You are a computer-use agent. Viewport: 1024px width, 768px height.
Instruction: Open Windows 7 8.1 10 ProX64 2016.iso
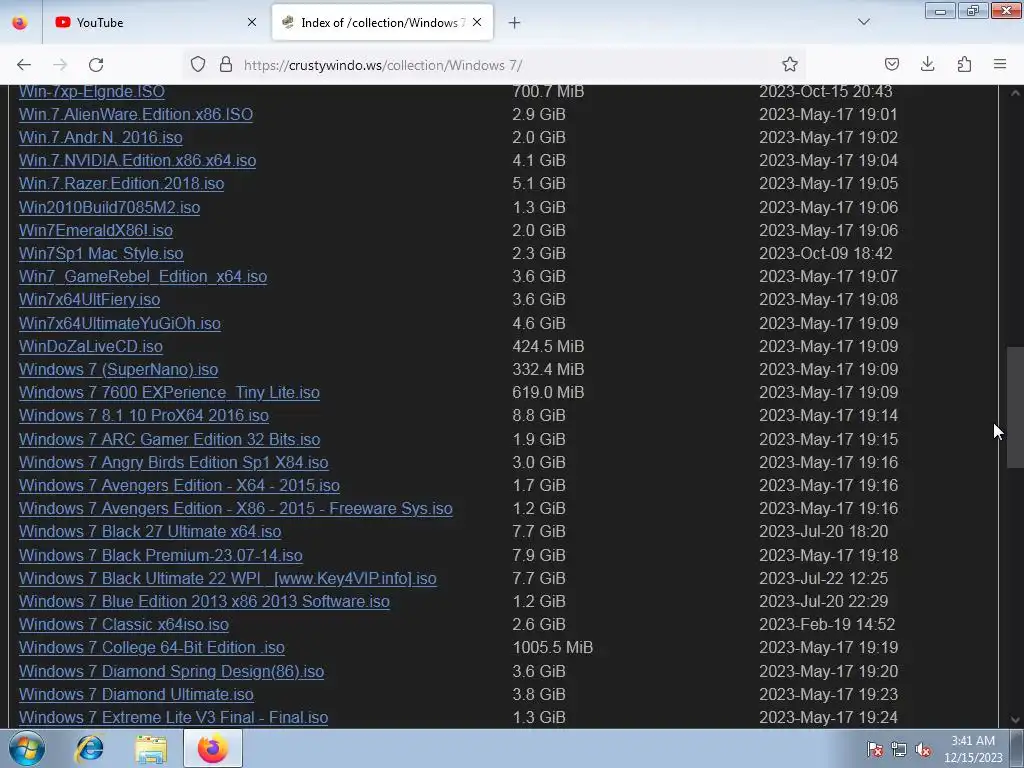(x=144, y=416)
